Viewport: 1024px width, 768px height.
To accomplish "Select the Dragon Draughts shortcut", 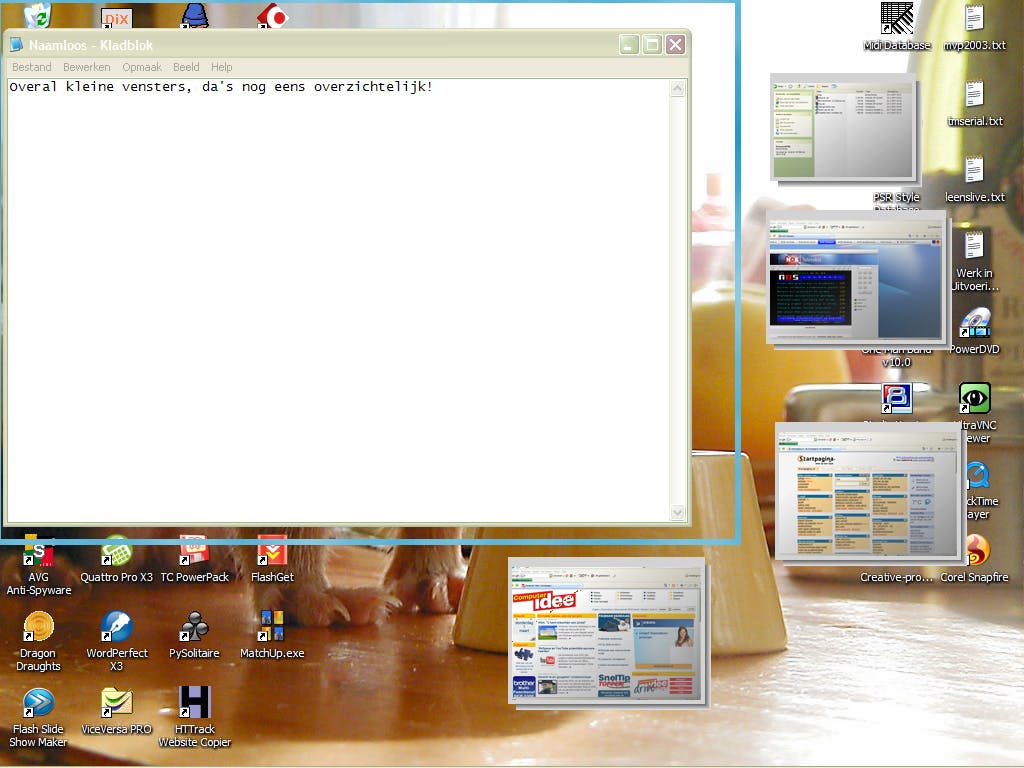I will click(39, 641).
